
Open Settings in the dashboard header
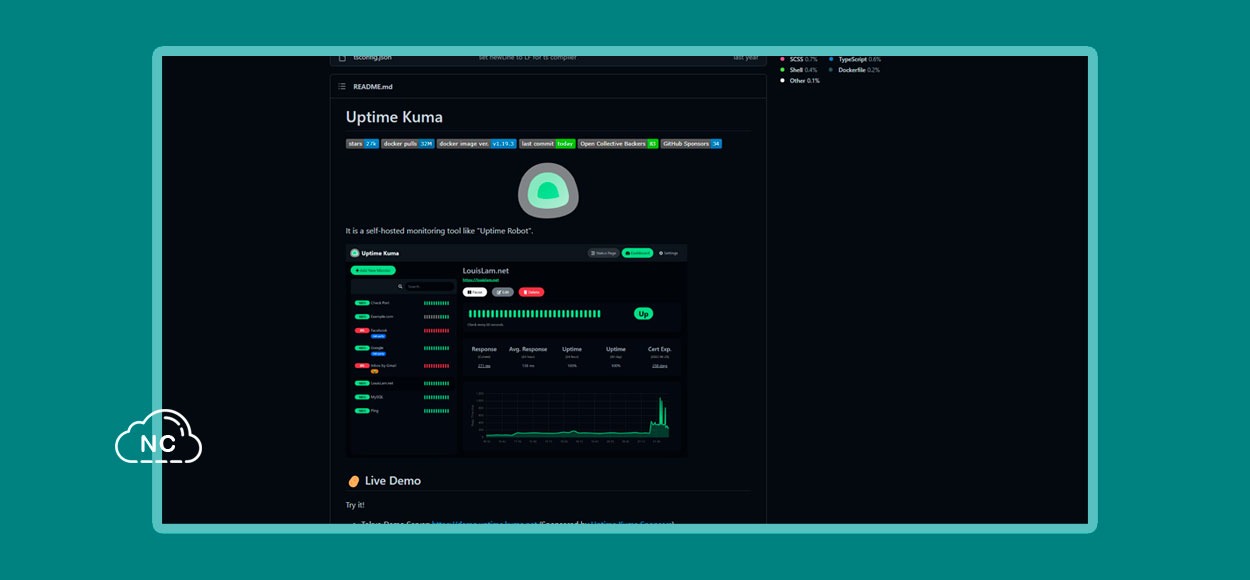point(668,253)
